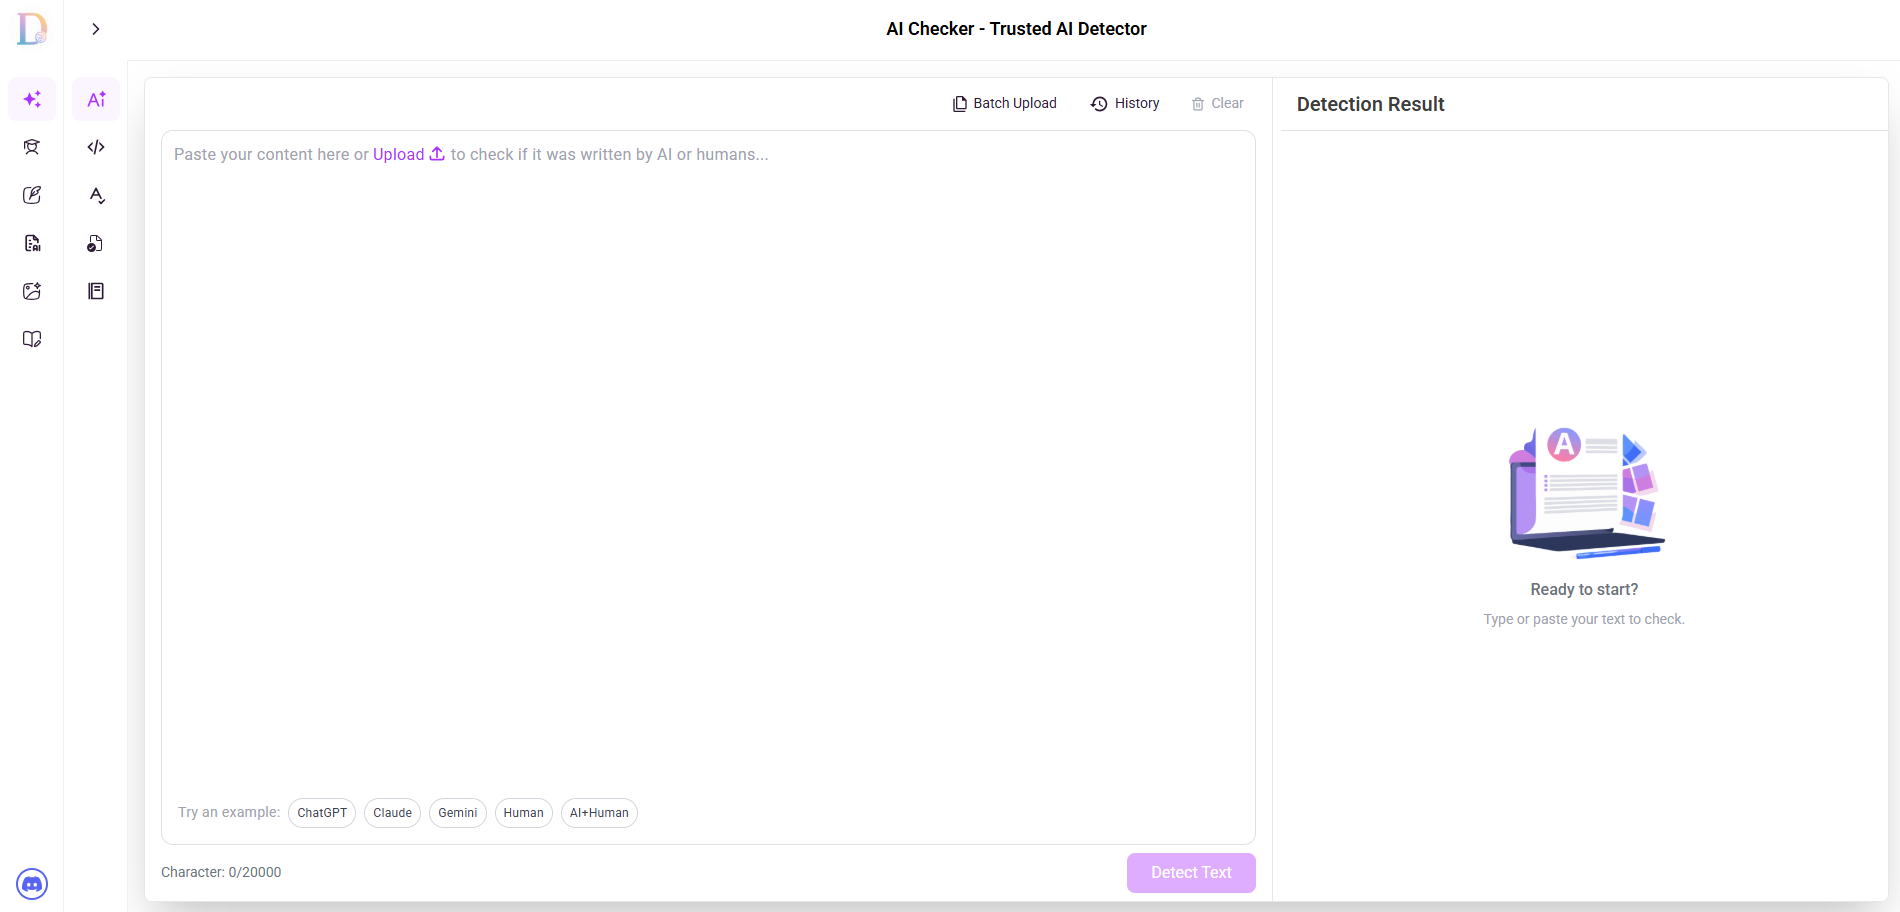Click Batch Upload
1900x912 pixels.
point(1003,103)
